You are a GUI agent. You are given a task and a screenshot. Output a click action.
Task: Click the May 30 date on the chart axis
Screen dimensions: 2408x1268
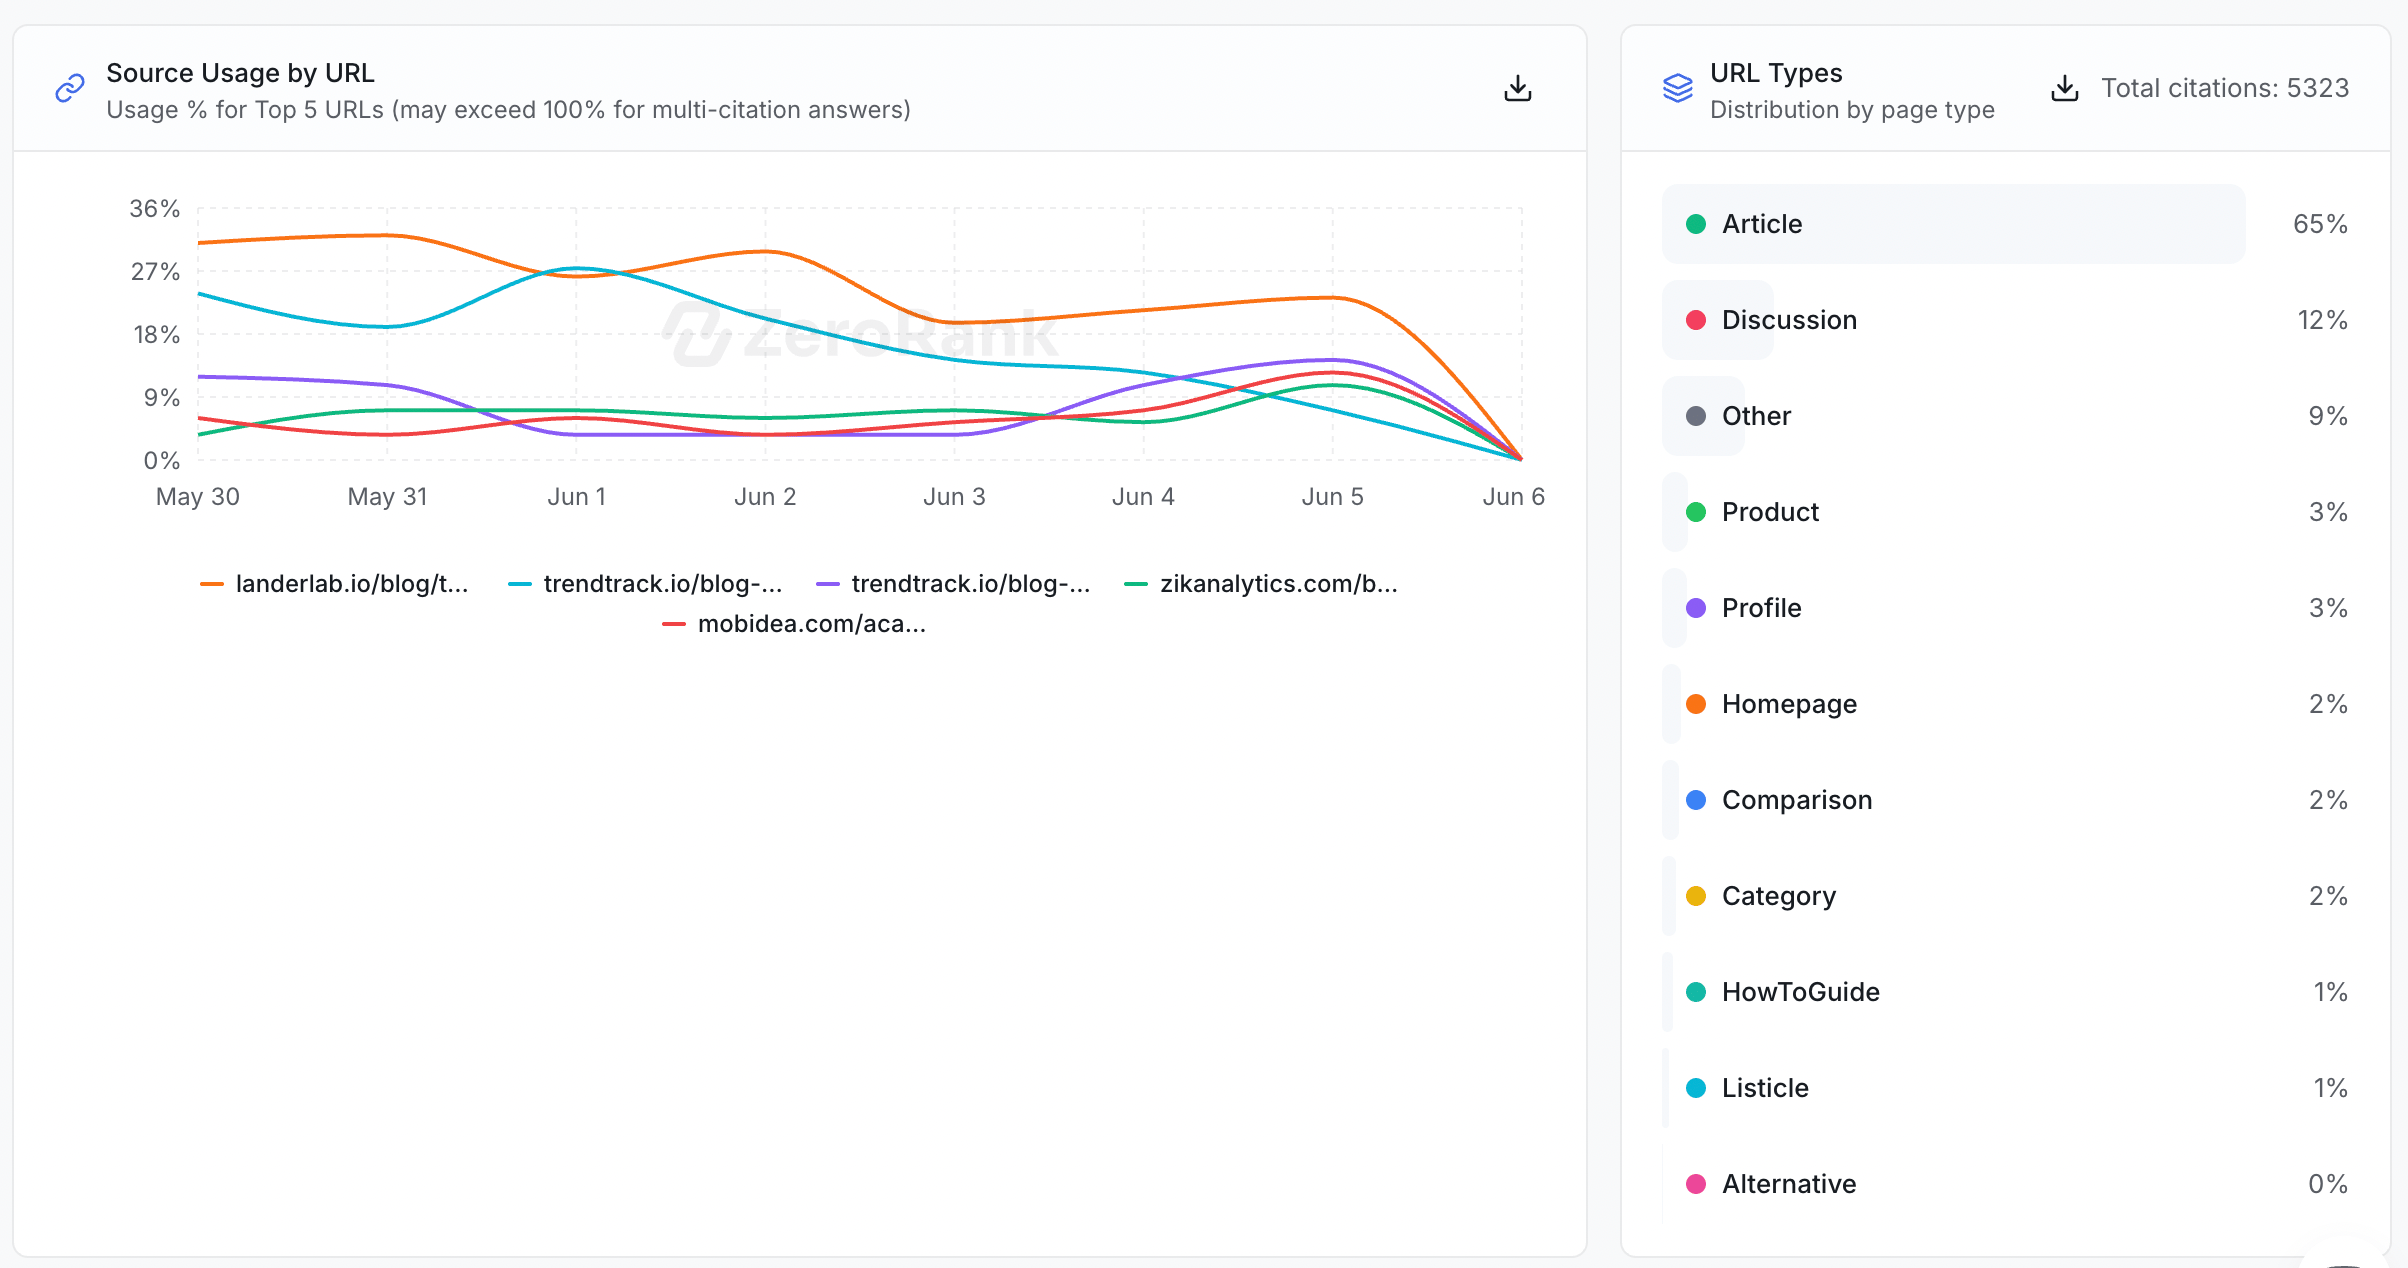(198, 497)
